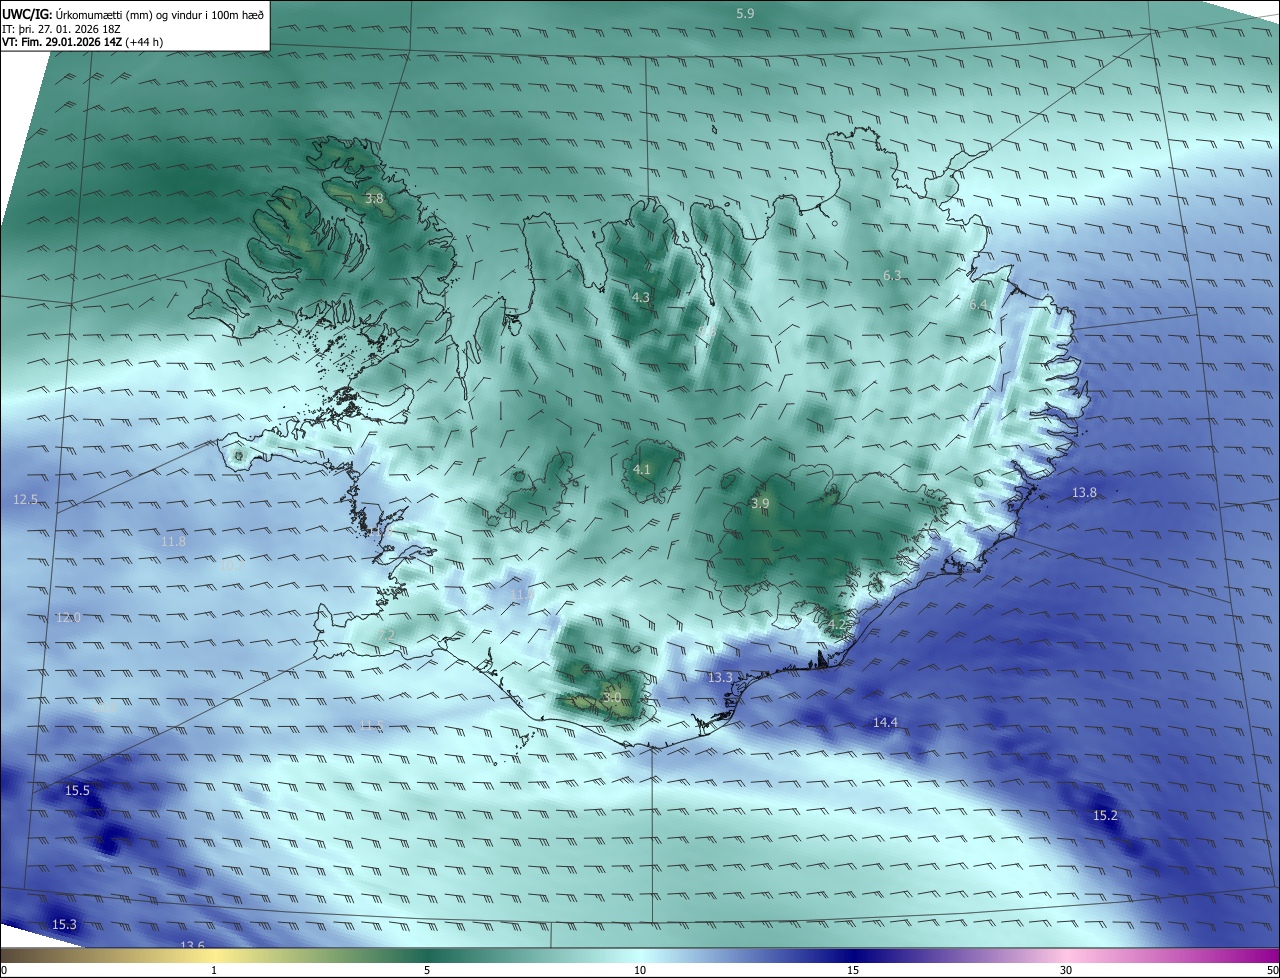The image size is (1280, 978).
Task: Click the 5.9 value at the map top
Action: click(745, 13)
